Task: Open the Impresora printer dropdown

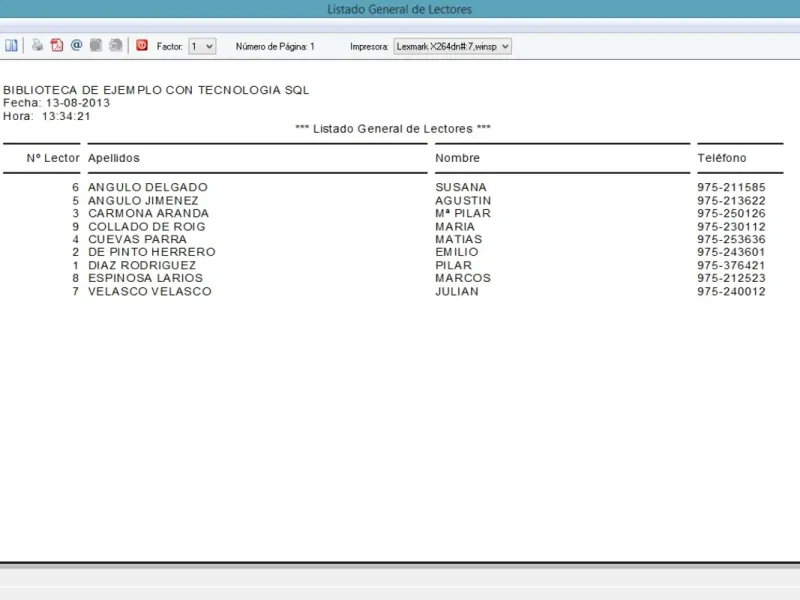Action: 452,46
